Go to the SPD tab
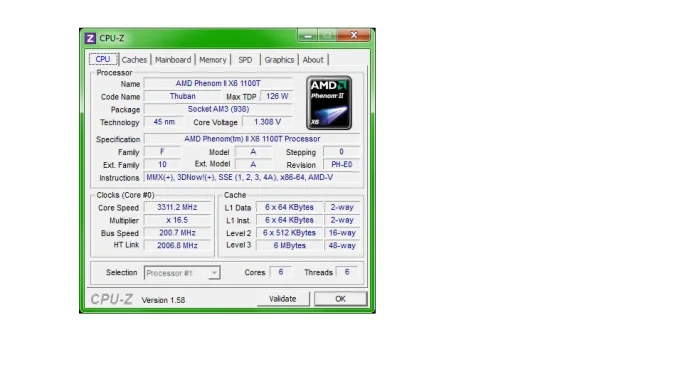This screenshot has height=384, width=683. pyautogui.click(x=245, y=60)
